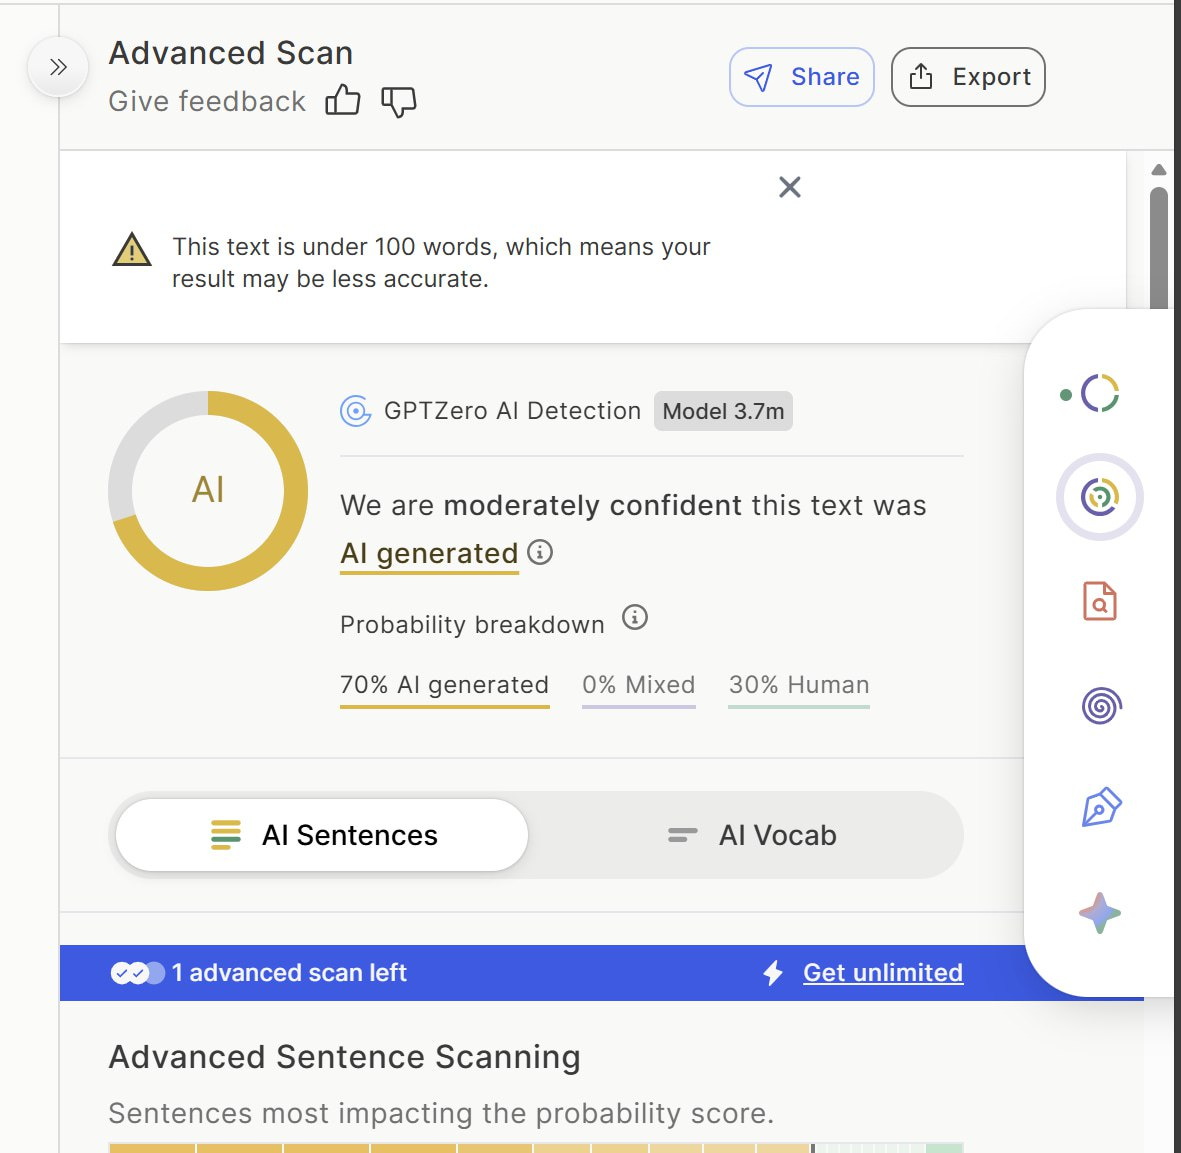Click the thumbs up feedback icon
Image resolution: width=1181 pixels, height=1153 pixels.
pyautogui.click(x=342, y=101)
